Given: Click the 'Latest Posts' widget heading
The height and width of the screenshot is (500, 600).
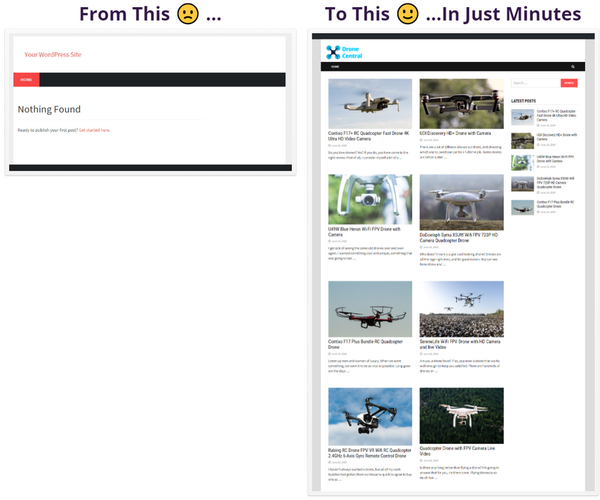Looking at the screenshot, I should pos(523,101).
